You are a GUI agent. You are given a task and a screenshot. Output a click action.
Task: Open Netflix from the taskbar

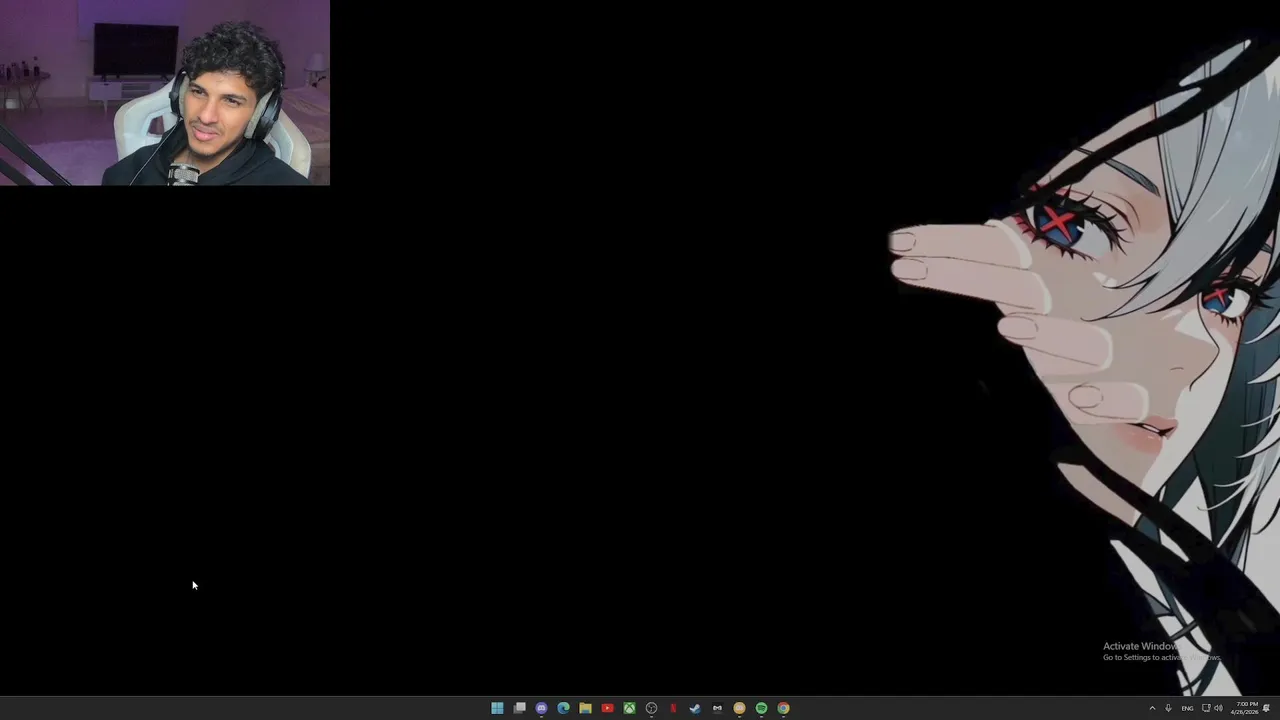coord(673,708)
